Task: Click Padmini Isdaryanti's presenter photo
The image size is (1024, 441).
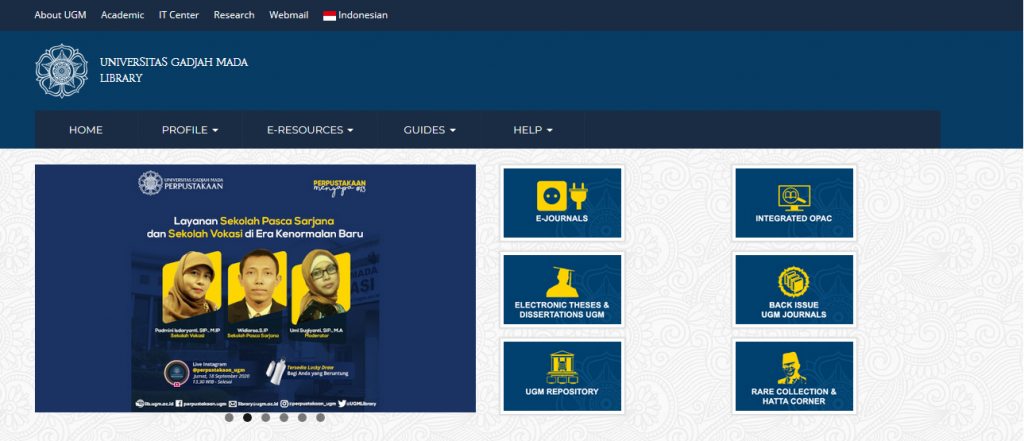Action: pos(191,287)
